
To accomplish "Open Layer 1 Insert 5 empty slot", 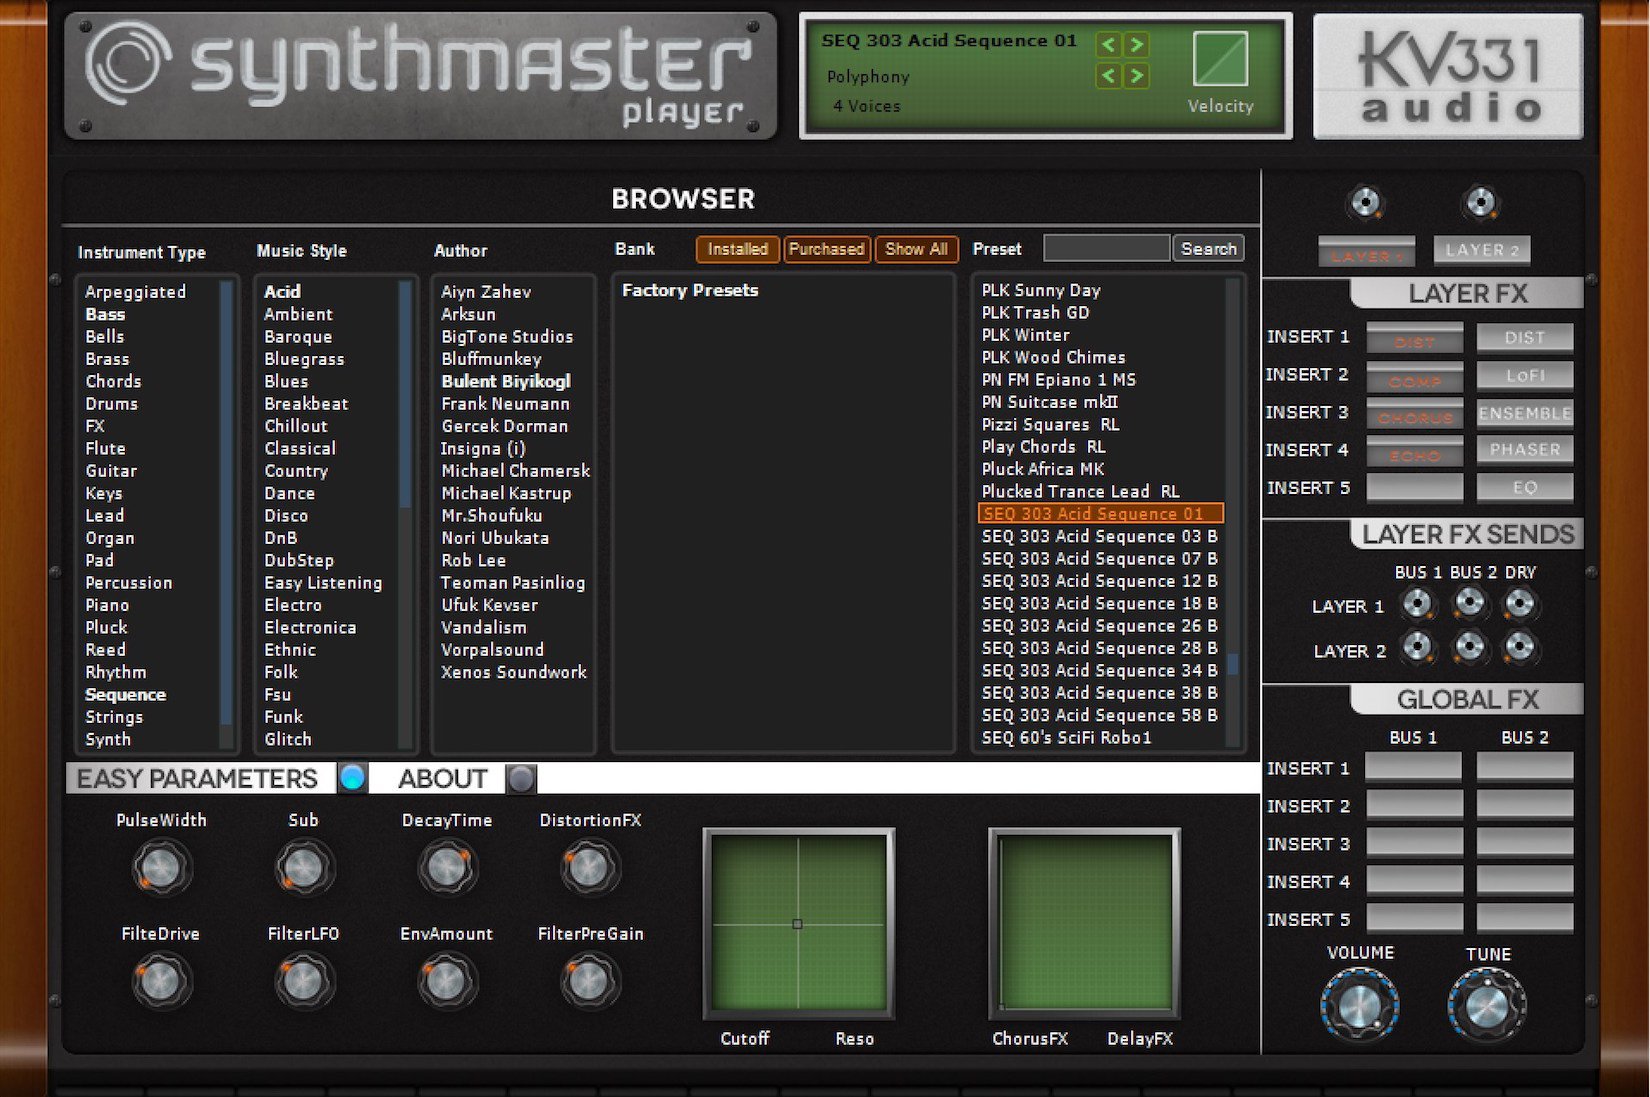I will point(1414,487).
